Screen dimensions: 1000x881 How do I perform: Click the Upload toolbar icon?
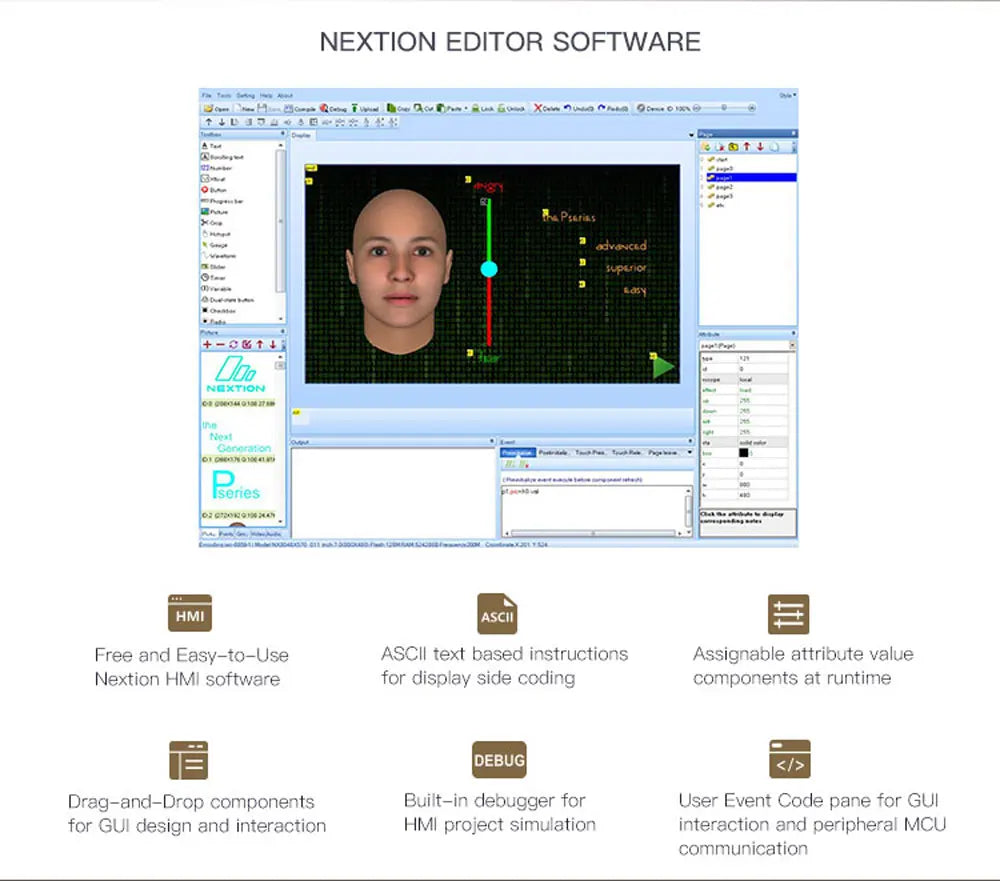(x=365, y=108)
